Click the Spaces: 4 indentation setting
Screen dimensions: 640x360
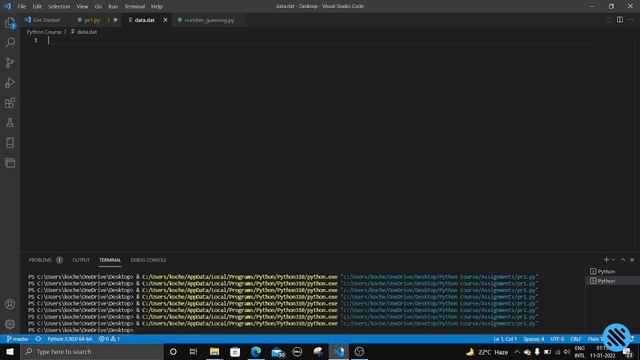[534, 339]
